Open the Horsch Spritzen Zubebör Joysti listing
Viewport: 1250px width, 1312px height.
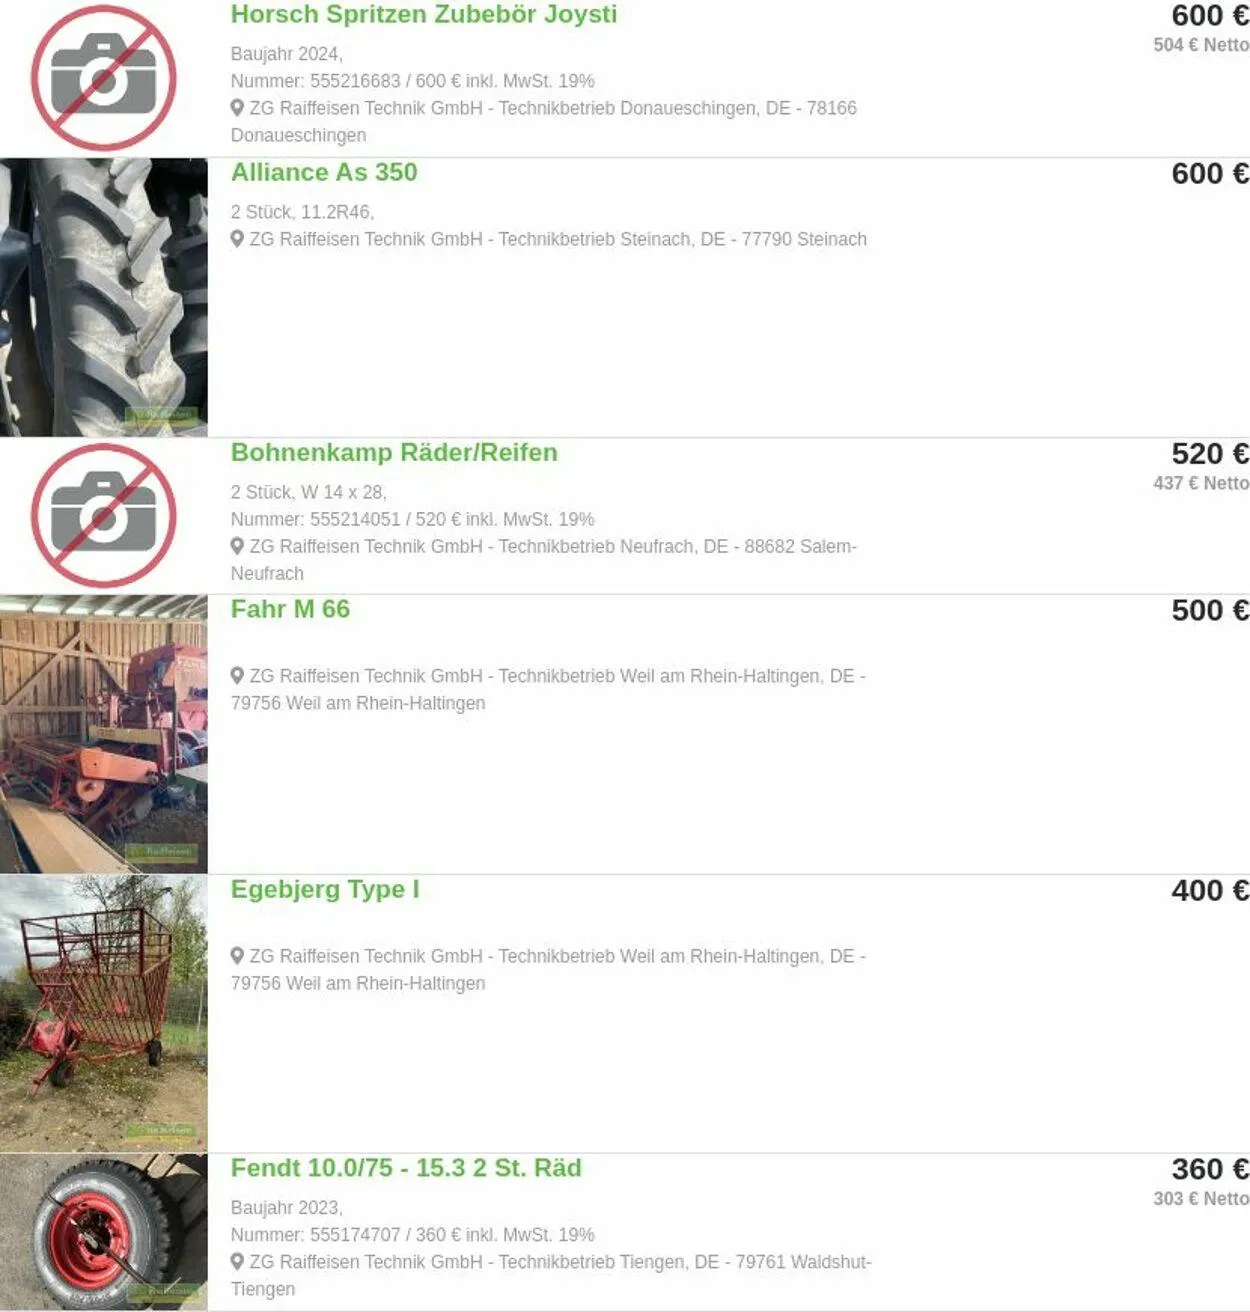coord(424,14)
